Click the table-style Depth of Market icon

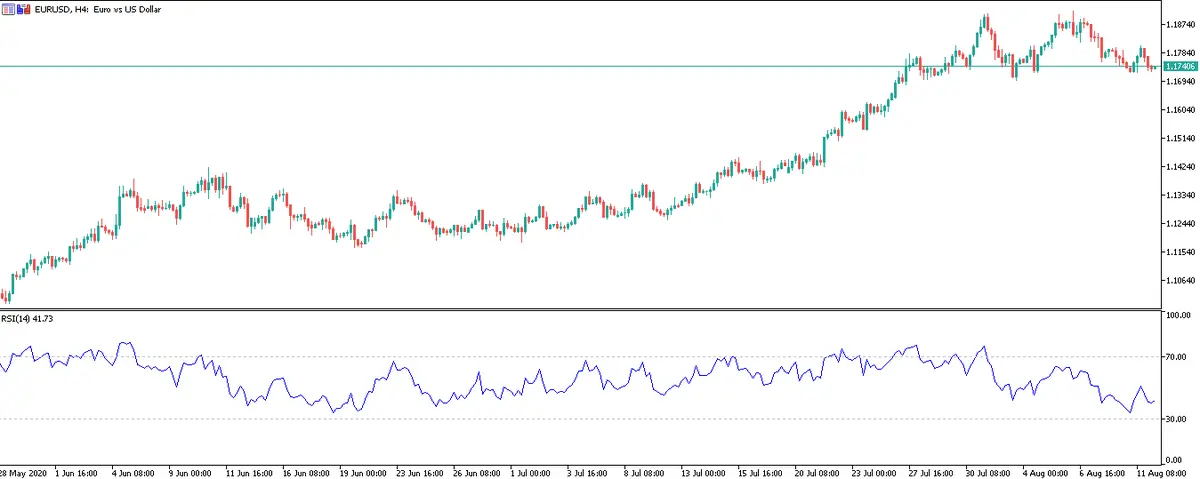[x=10, y=9]
